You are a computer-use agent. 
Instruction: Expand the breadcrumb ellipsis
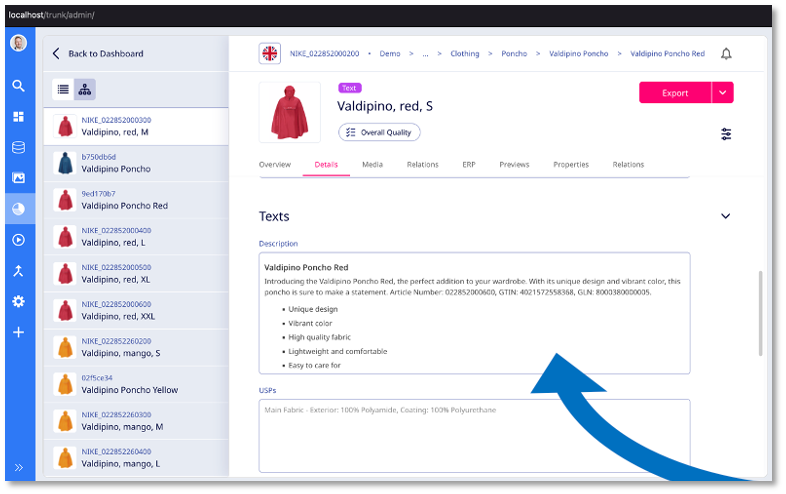tap(425, 54)
